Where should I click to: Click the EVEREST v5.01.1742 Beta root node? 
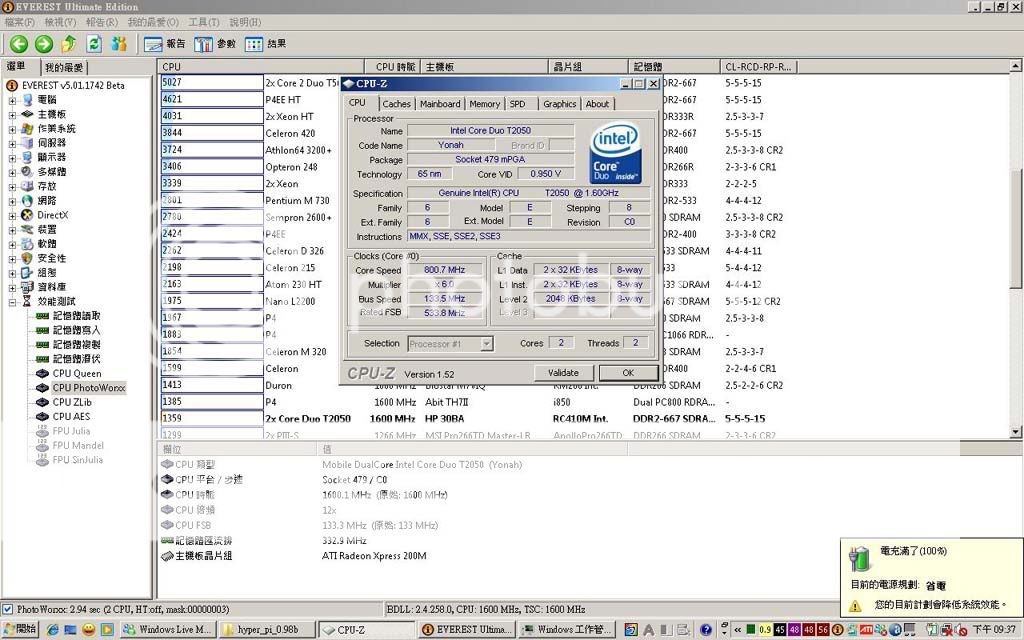73,86
